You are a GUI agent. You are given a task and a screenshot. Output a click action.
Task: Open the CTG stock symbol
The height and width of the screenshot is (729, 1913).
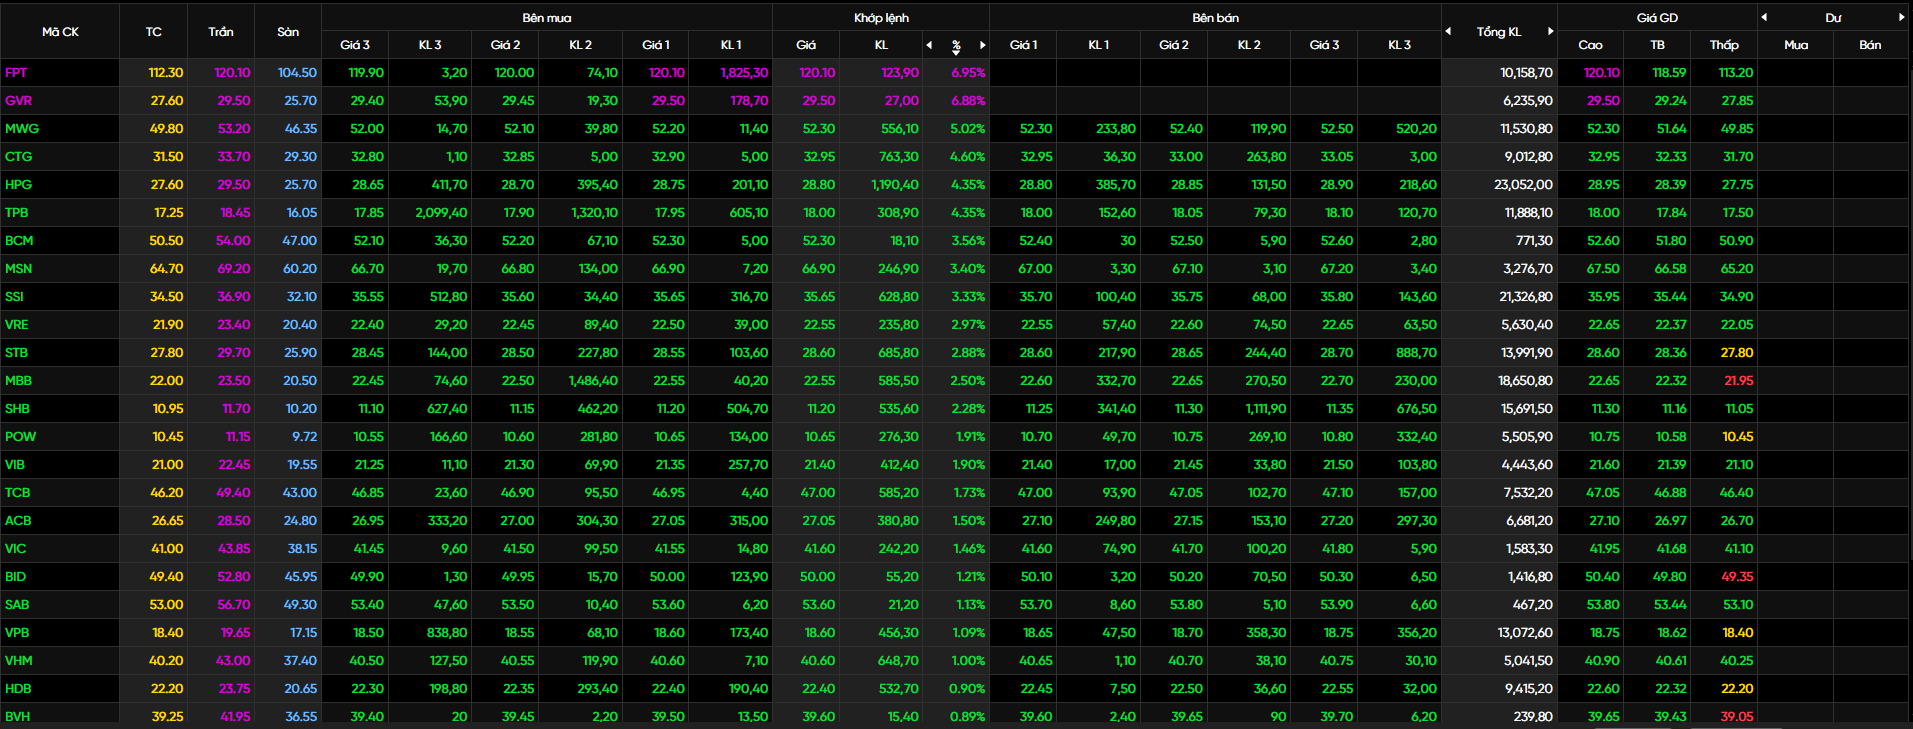(x=18, y=157)
